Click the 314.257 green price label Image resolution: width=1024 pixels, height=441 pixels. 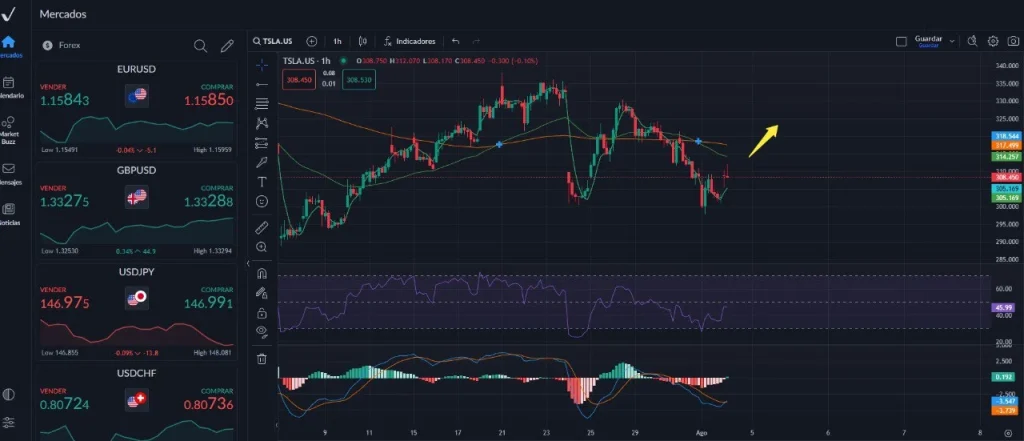coord(1006,157)
